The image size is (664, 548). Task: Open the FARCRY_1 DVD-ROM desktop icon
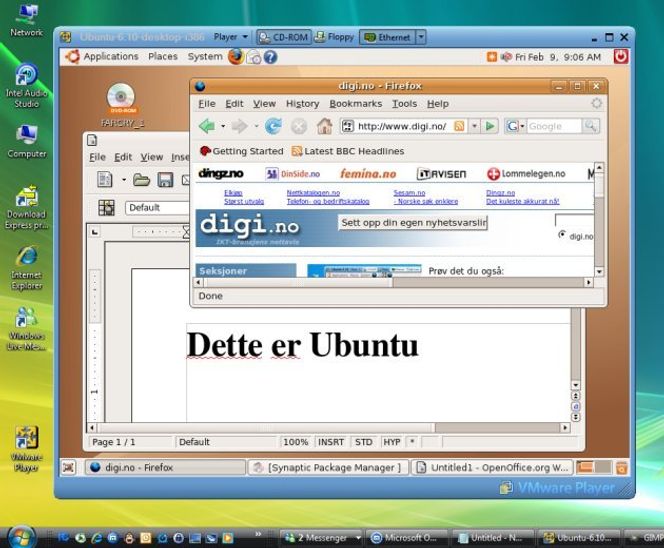122,105
